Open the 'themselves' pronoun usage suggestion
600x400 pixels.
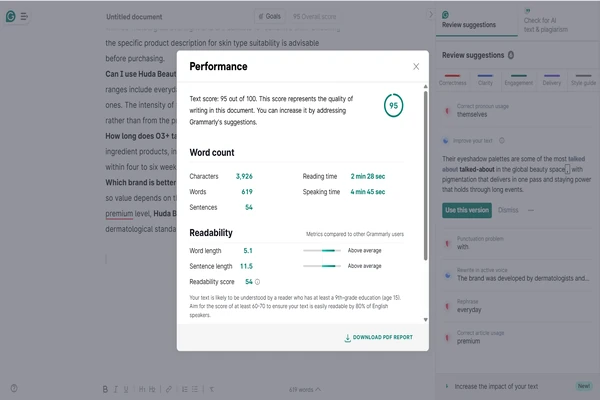click(x=517, y=111)
